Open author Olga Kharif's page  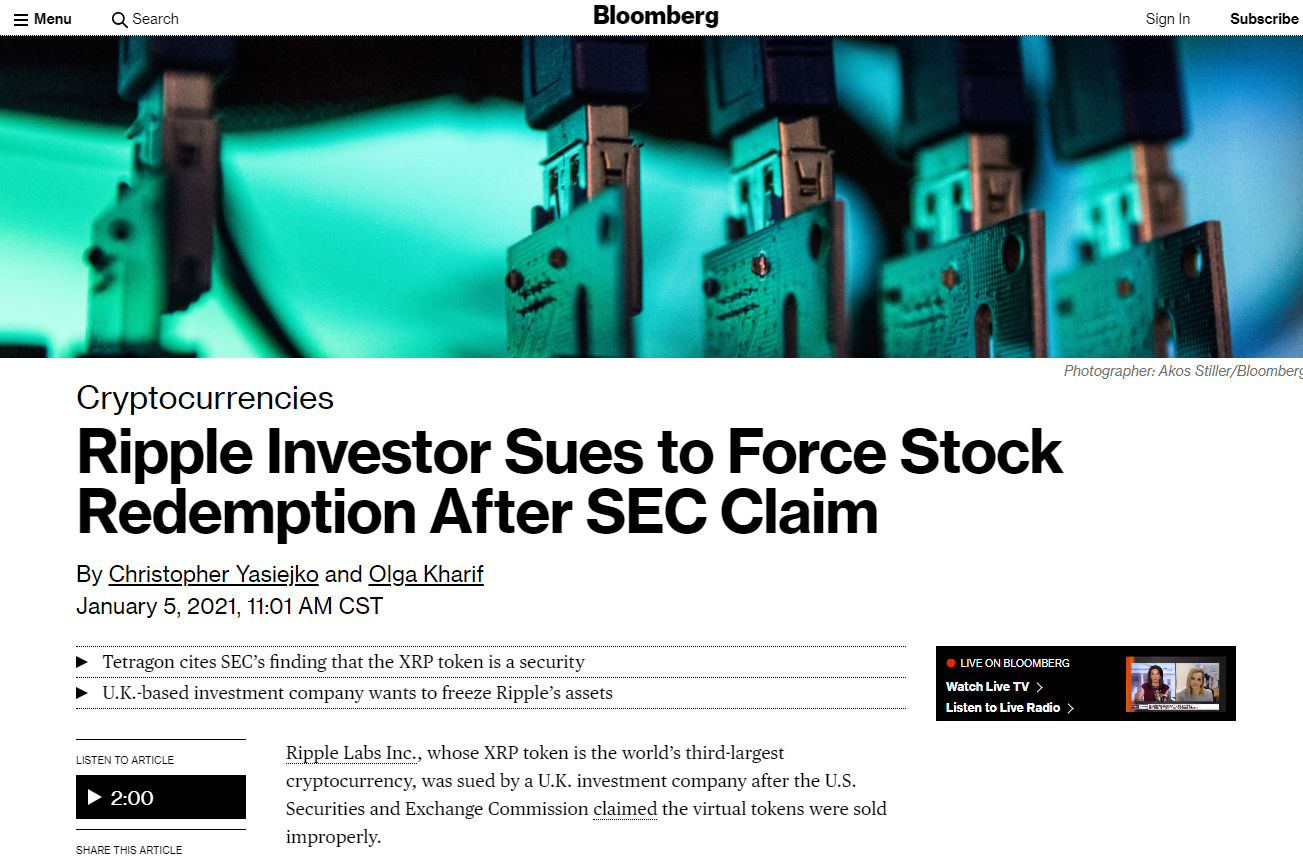426,574
